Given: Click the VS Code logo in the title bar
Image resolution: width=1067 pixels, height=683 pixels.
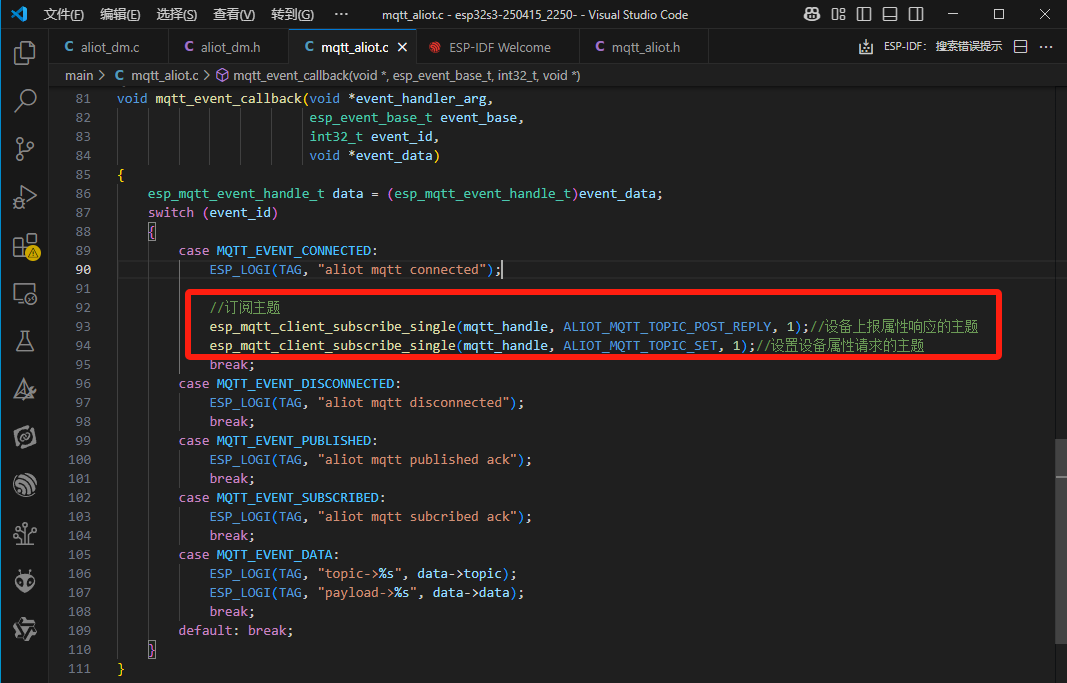Looking at the screenshot, I should 19,14.
